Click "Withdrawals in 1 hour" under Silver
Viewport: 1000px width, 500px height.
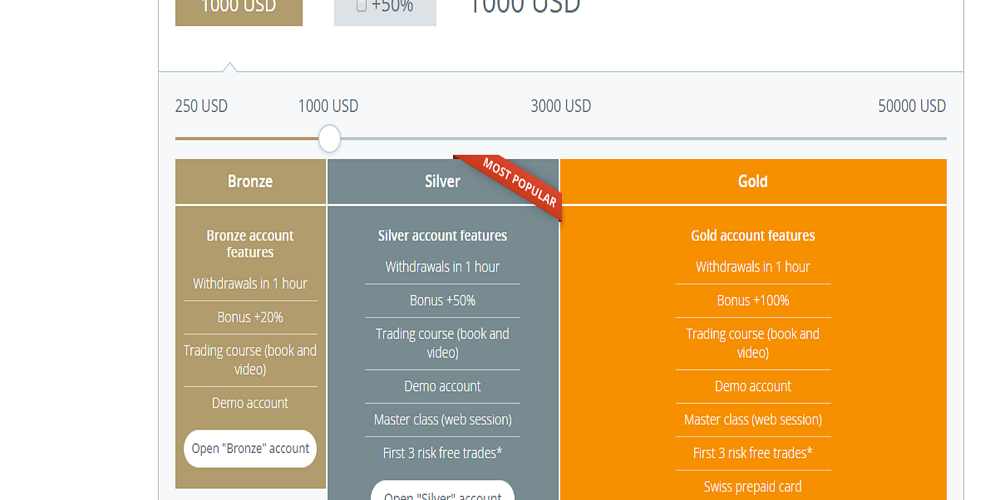pos(443,267)
